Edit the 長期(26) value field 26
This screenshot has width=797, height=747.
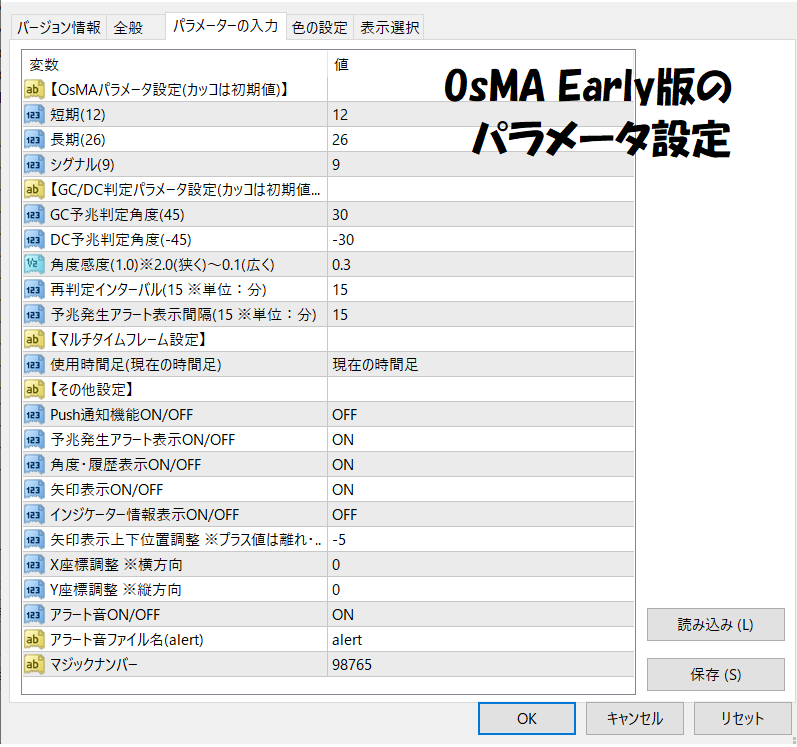pos(481,140)
